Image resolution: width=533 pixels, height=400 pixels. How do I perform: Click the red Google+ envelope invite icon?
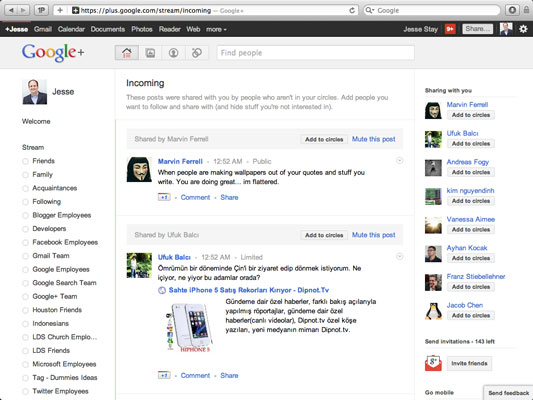click(433, 363)
